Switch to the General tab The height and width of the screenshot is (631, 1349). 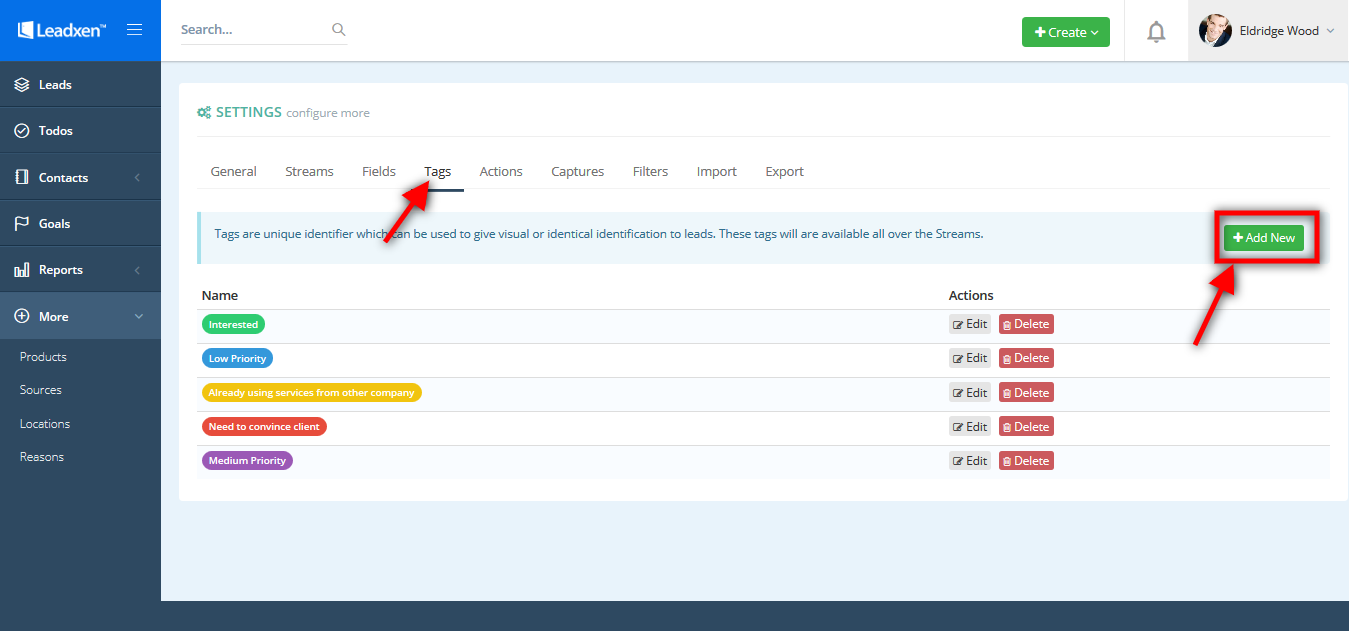pos(234,172)
